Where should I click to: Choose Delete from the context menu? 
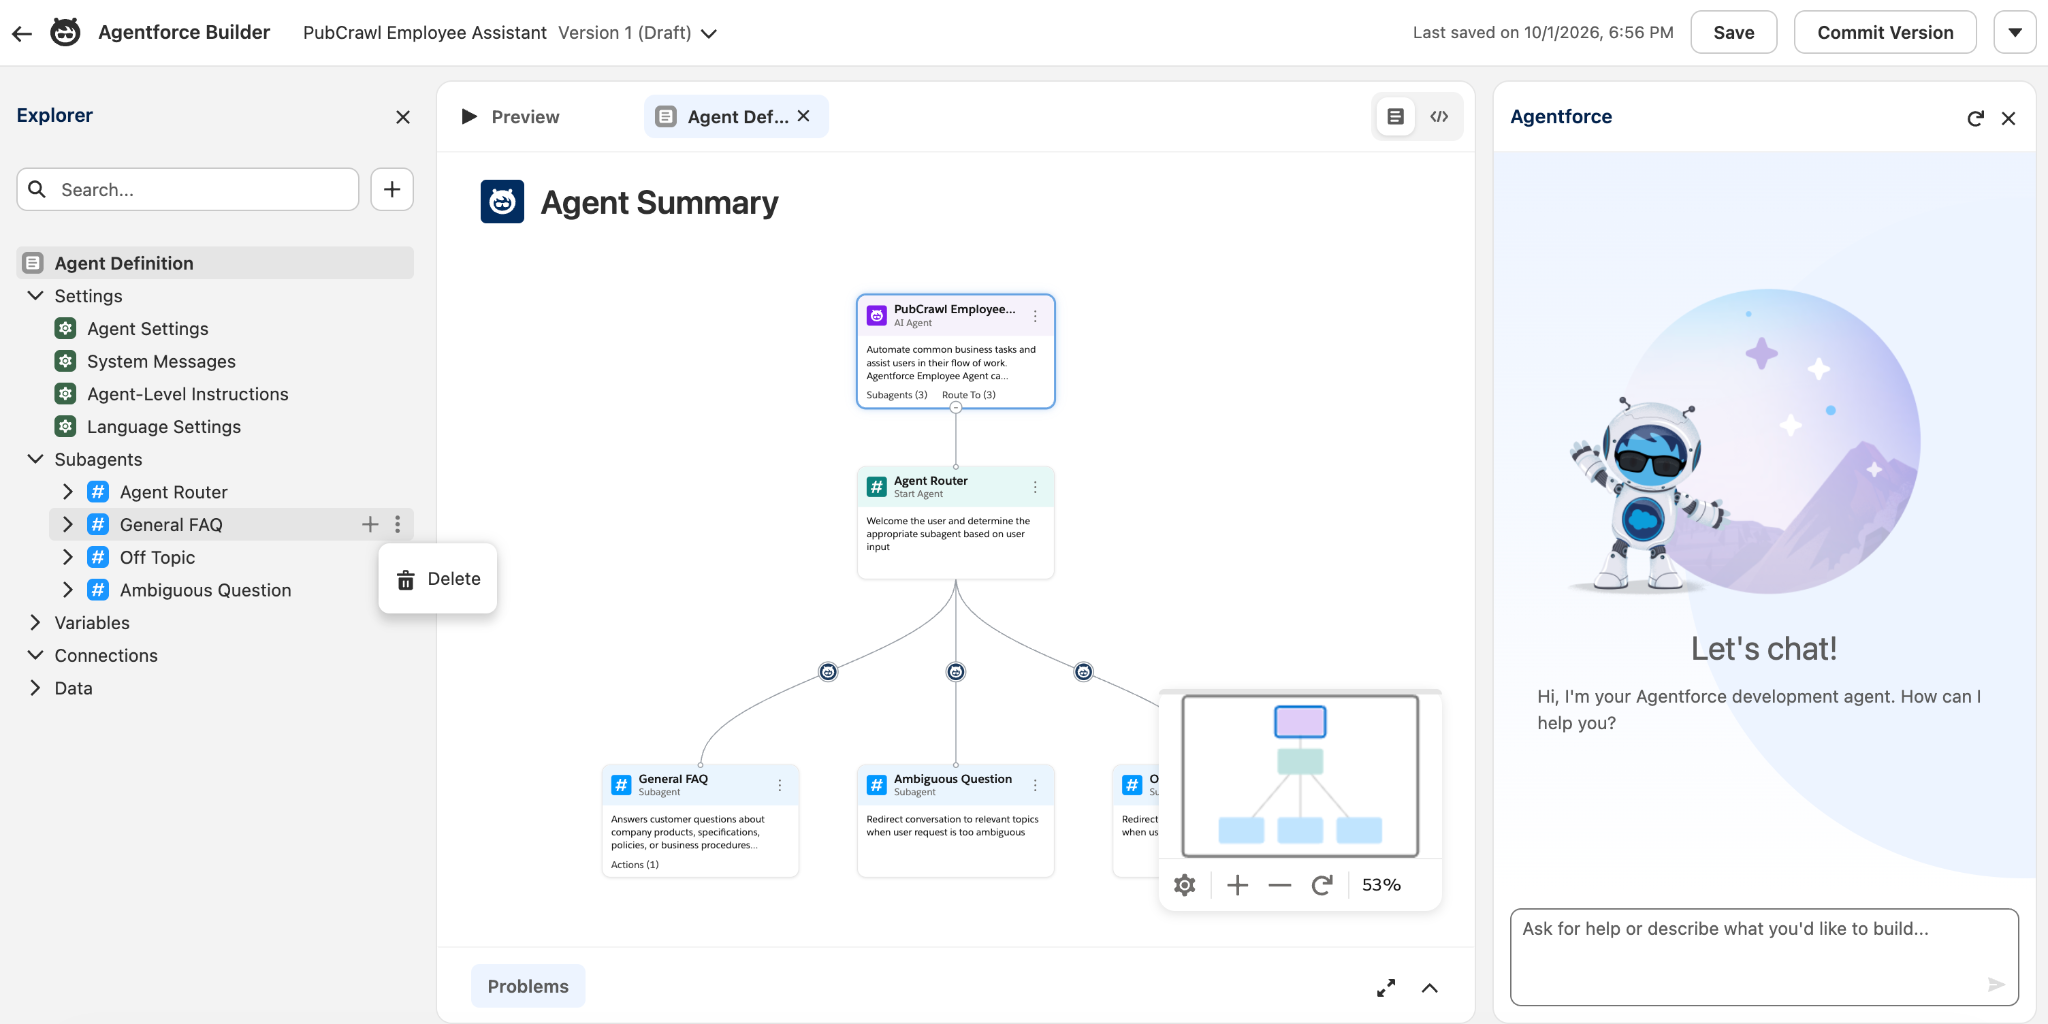(x=438, y=579)
